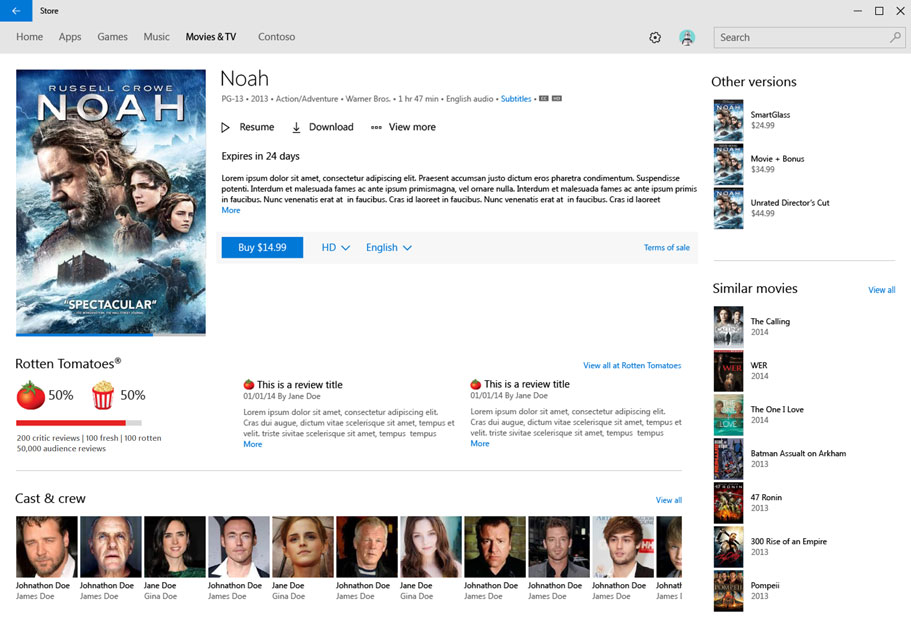This screenshot has height=626, width=911.
Task: Select the Movies & TV tab
Action: pos(211,37)
